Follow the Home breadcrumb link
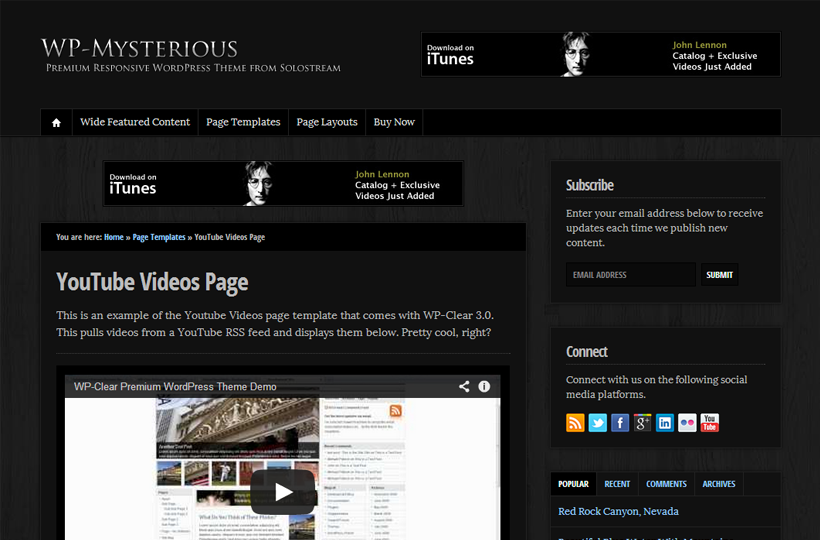 (113, 237)
